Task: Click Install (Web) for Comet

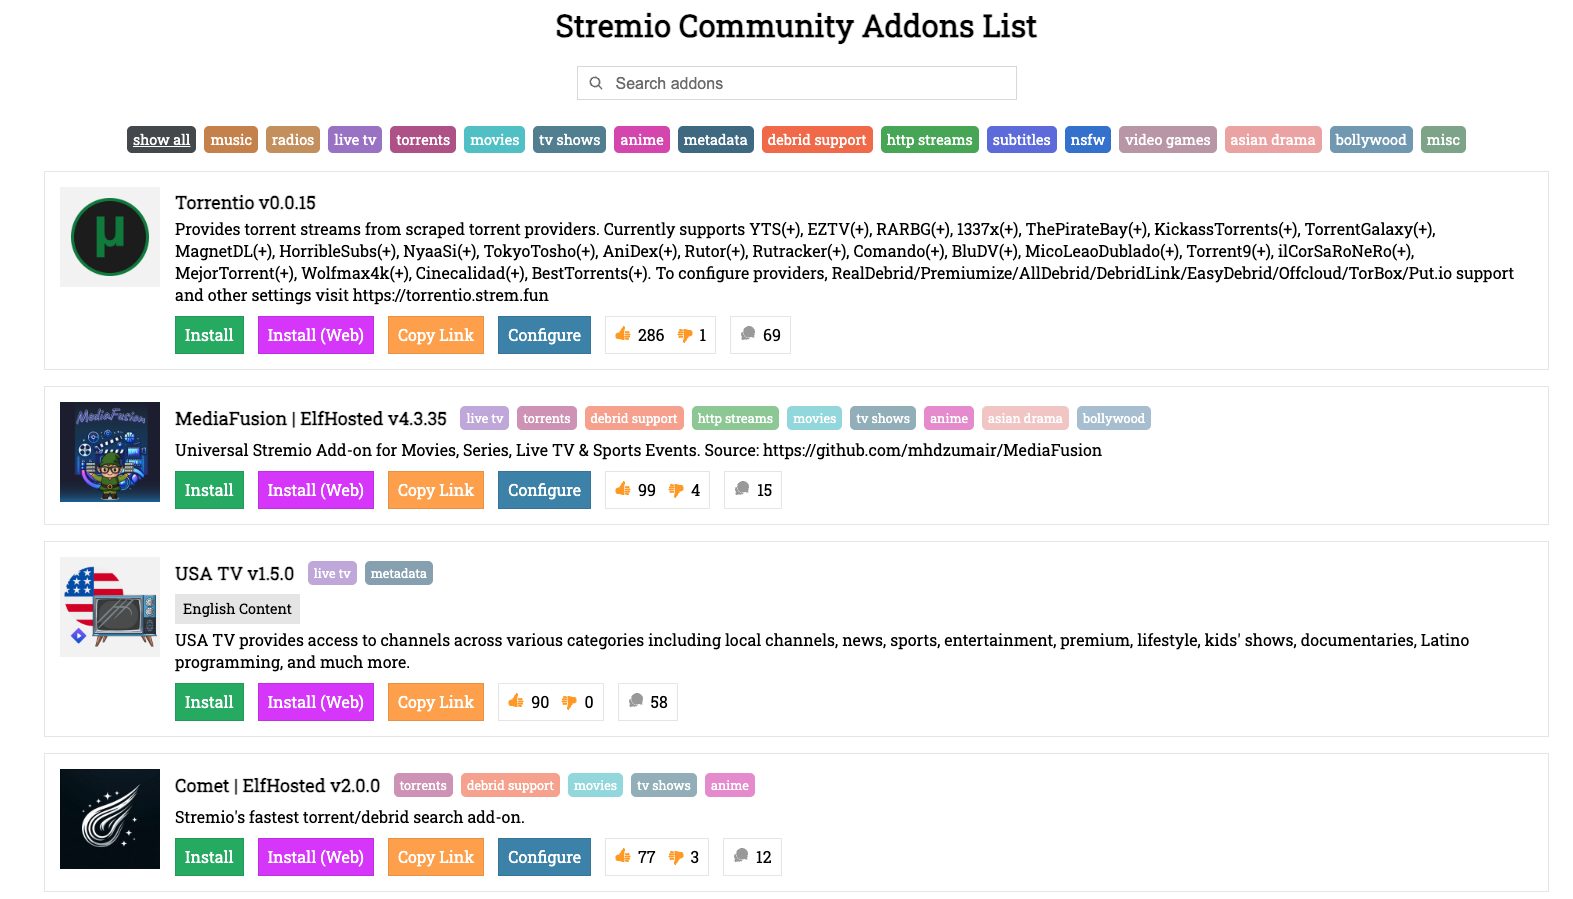Action: point(316,857)
